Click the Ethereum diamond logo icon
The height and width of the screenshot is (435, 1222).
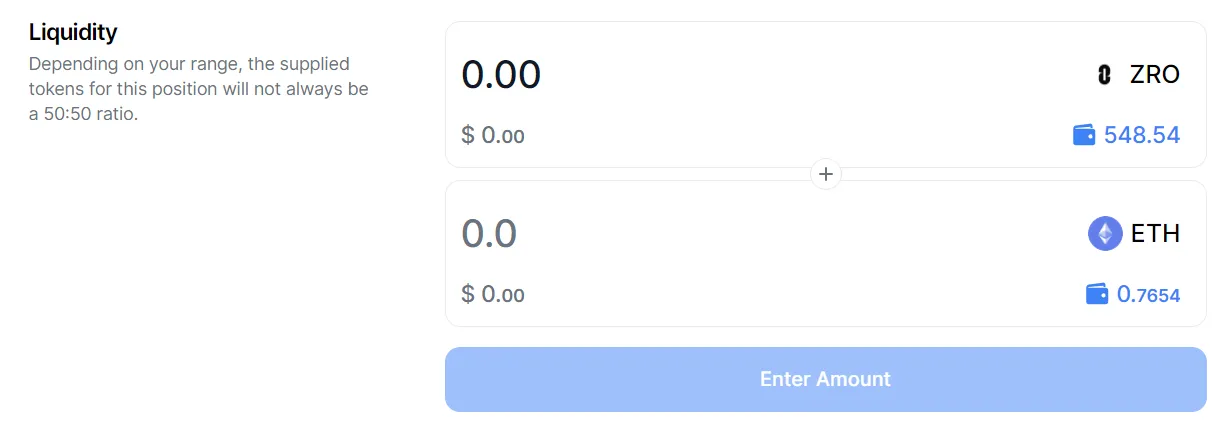point(1105,234)
